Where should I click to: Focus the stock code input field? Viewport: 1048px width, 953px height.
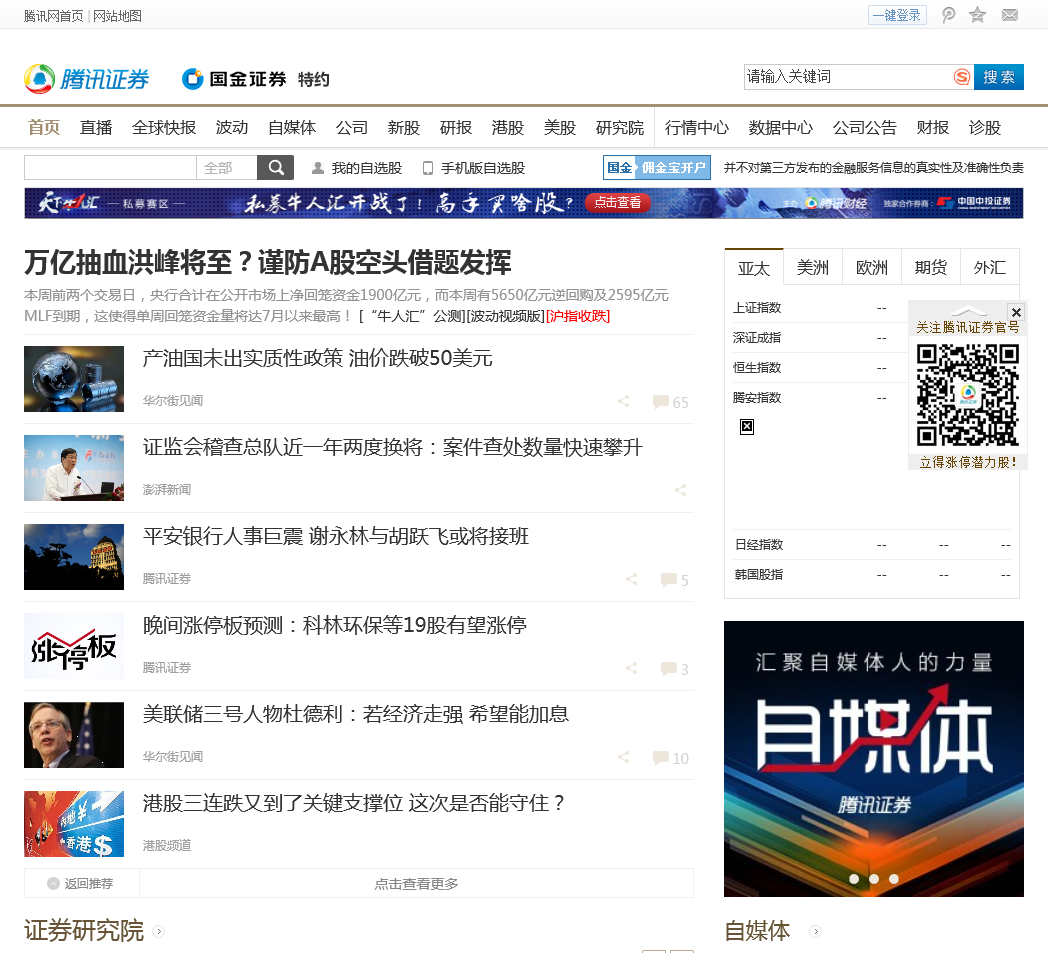click(x=110, y=168)
